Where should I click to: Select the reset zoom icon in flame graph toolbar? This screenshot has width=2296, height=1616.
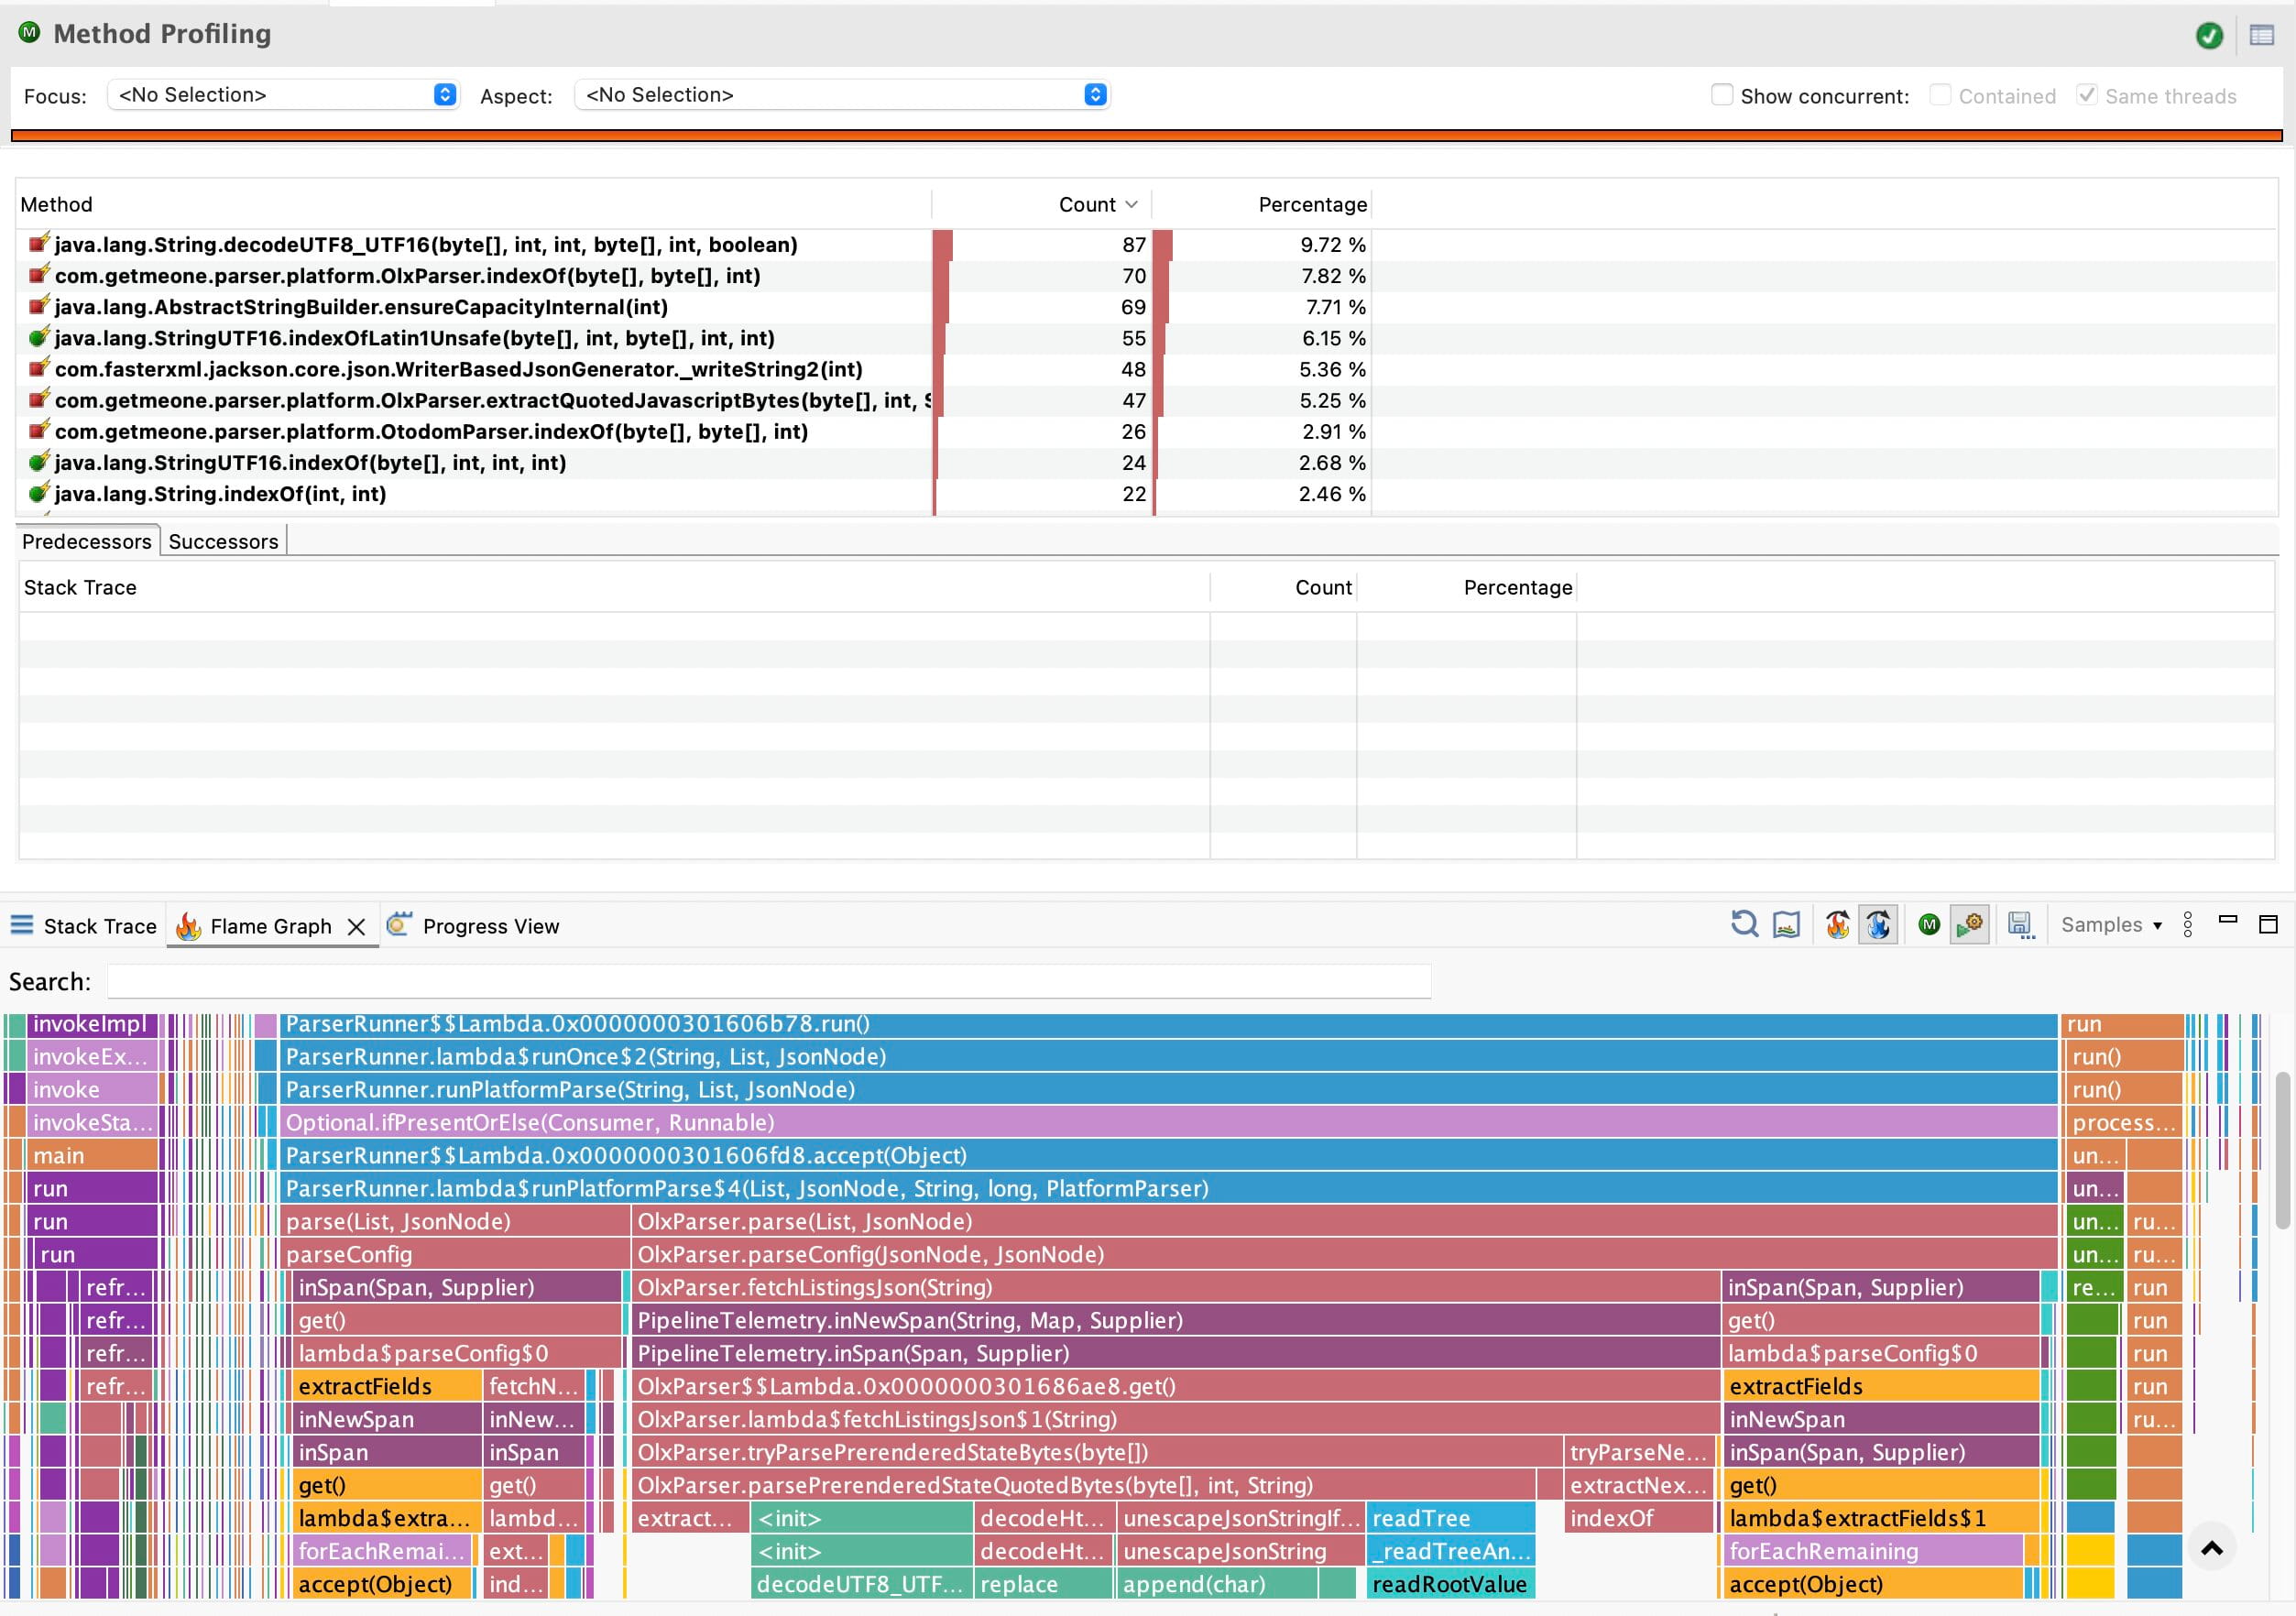click(1746, 925)
